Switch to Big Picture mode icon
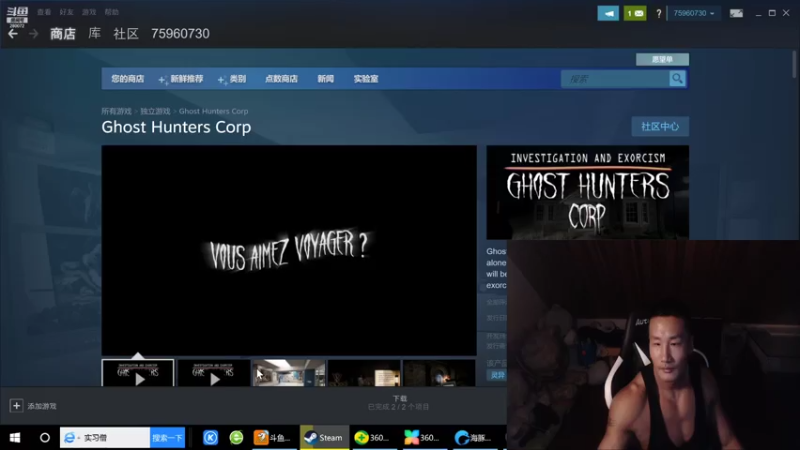The width and height of the screenshot is (800, 450). tap(736, 13)
